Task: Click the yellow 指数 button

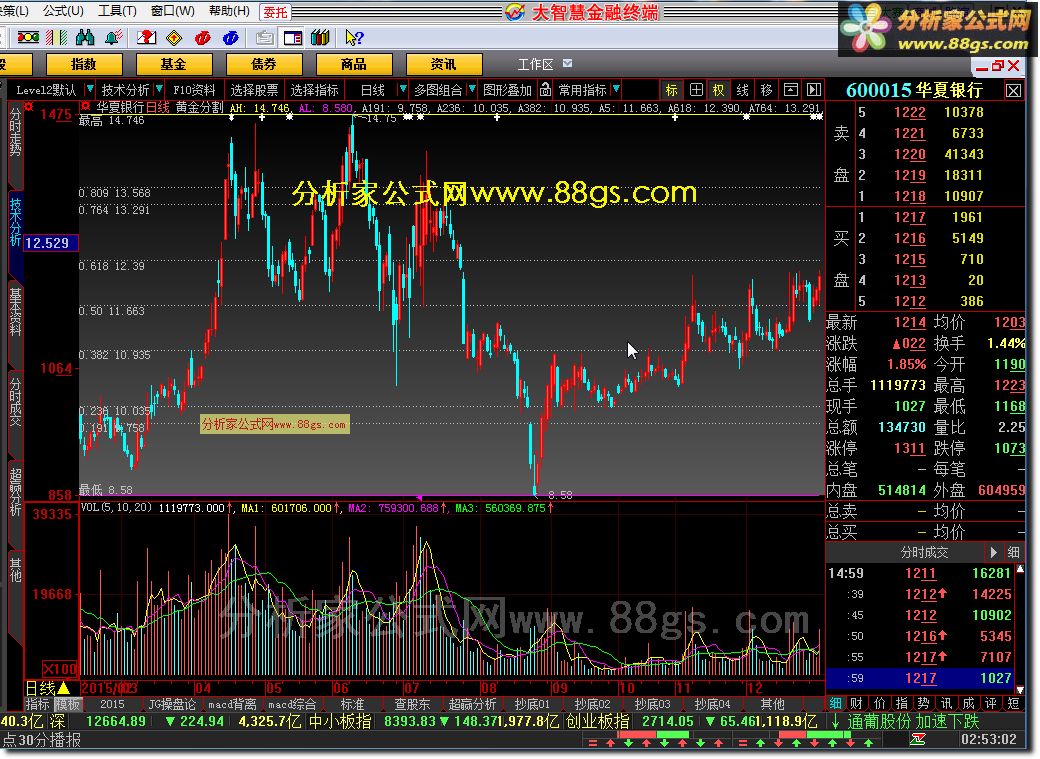Action: [x=84, y=64]
